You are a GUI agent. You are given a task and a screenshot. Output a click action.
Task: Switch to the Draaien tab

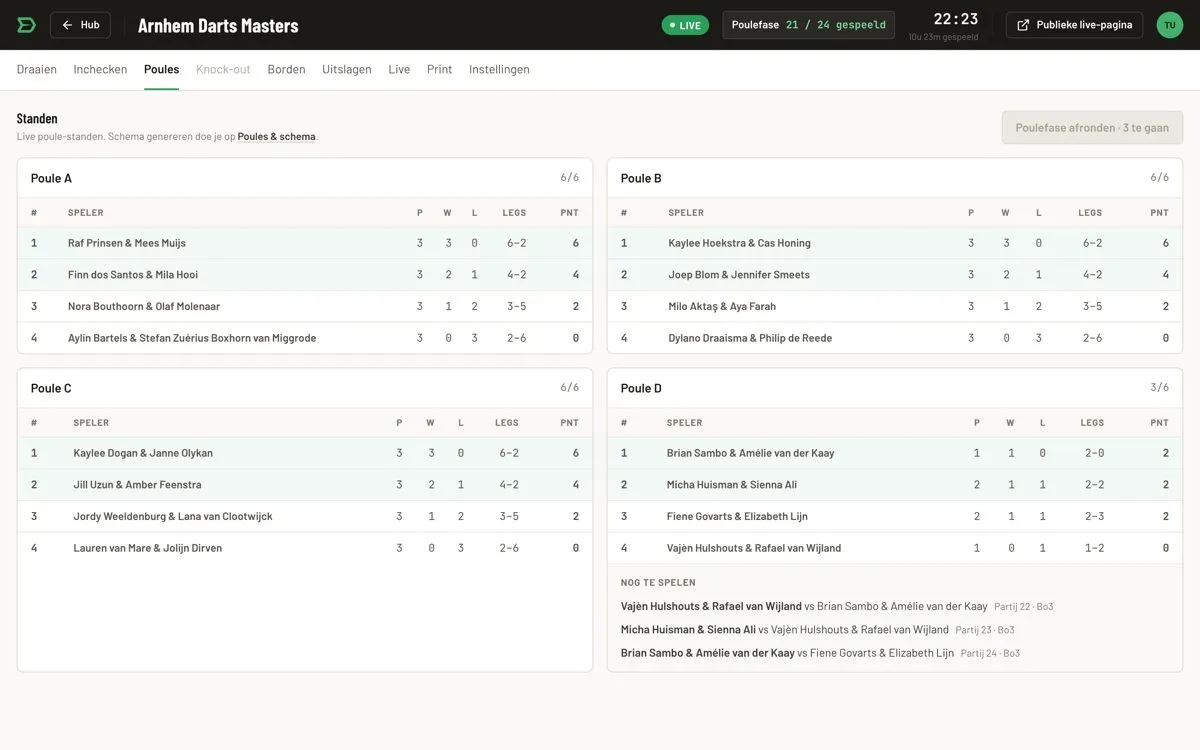(37, 69)
